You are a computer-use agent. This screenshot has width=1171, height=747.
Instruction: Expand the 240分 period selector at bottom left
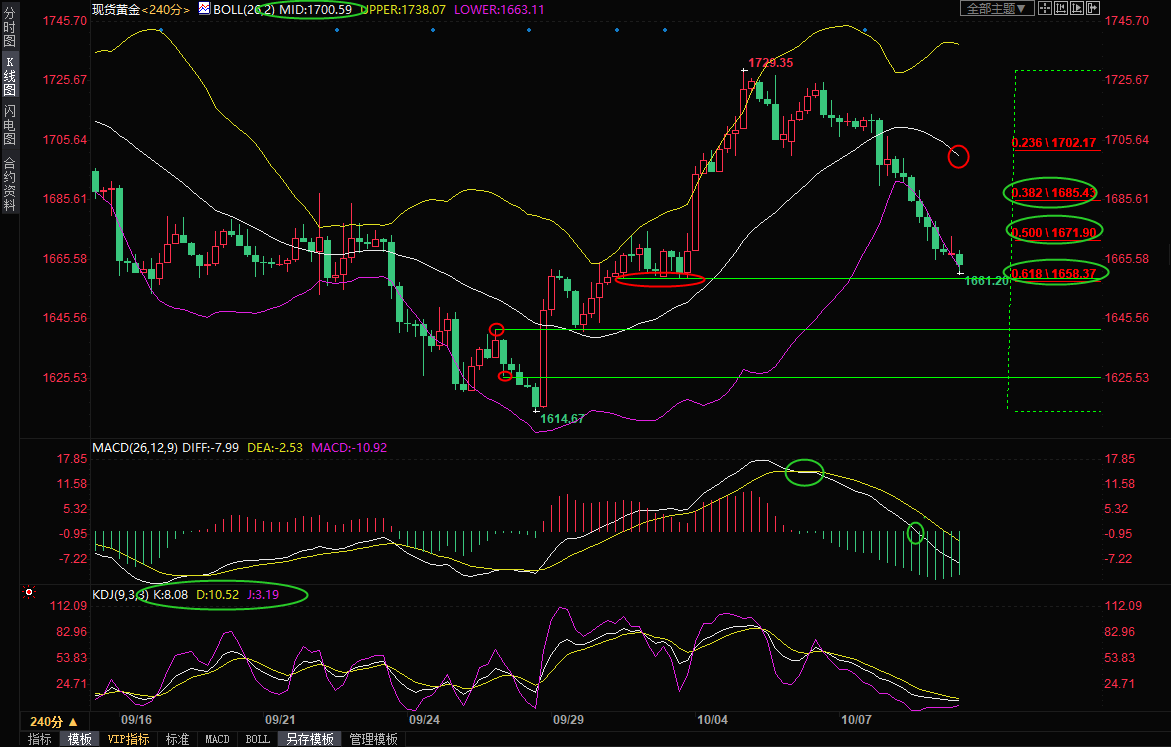pyautogui.click(x=52, y=721)
